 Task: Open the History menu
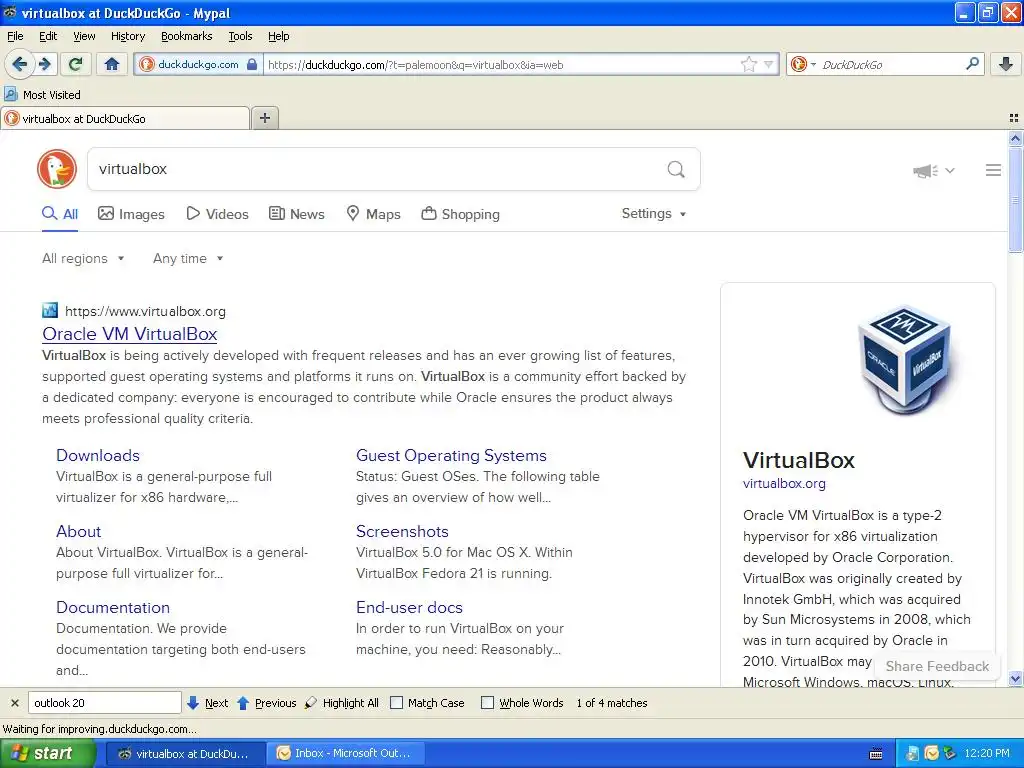(127, 36)
